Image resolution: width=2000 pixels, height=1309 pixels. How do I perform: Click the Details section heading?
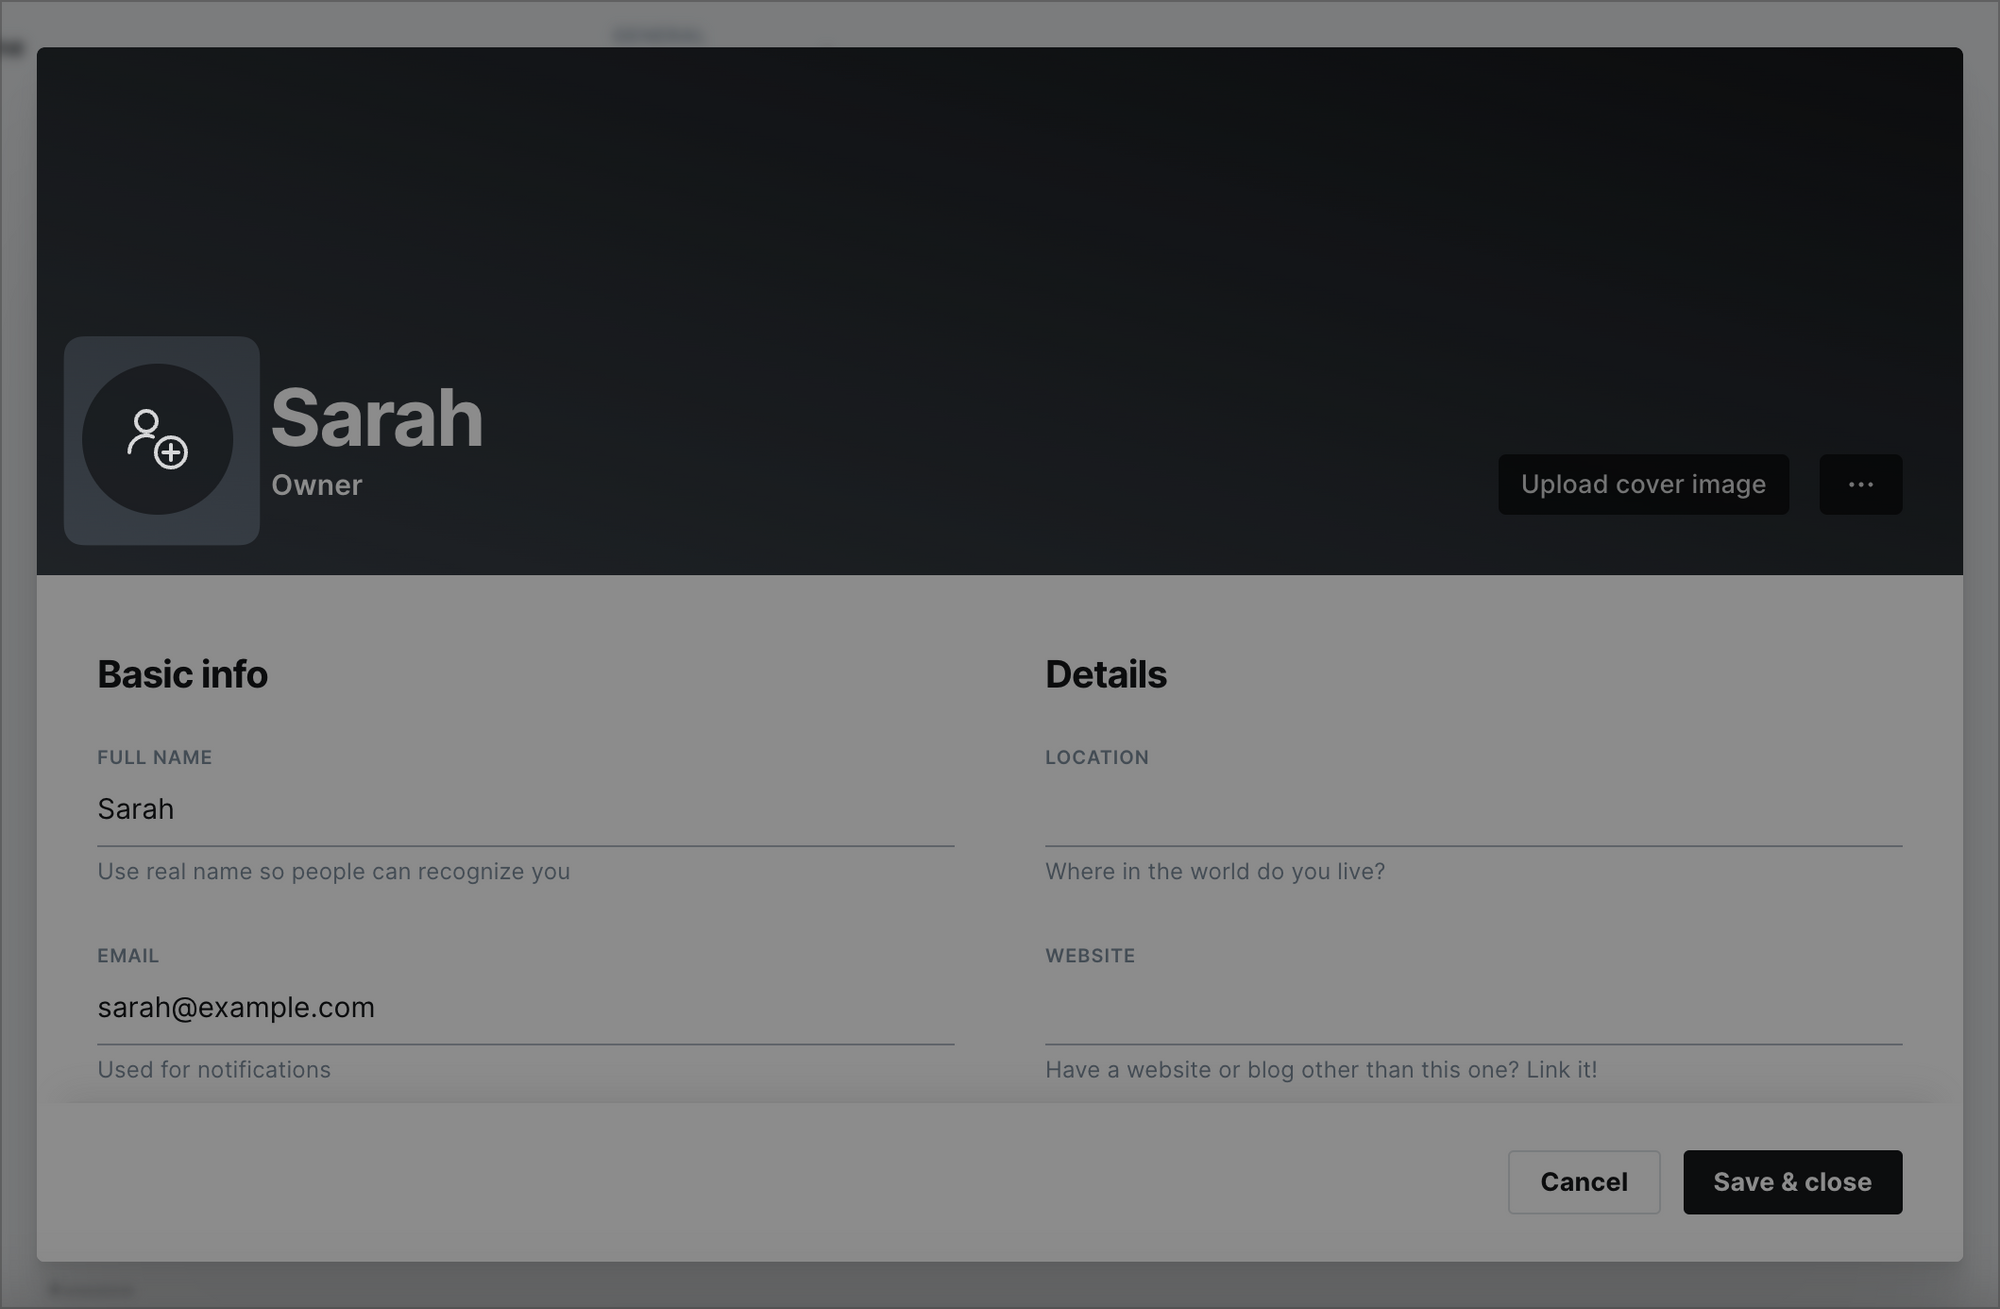(x=1106, y=675)
